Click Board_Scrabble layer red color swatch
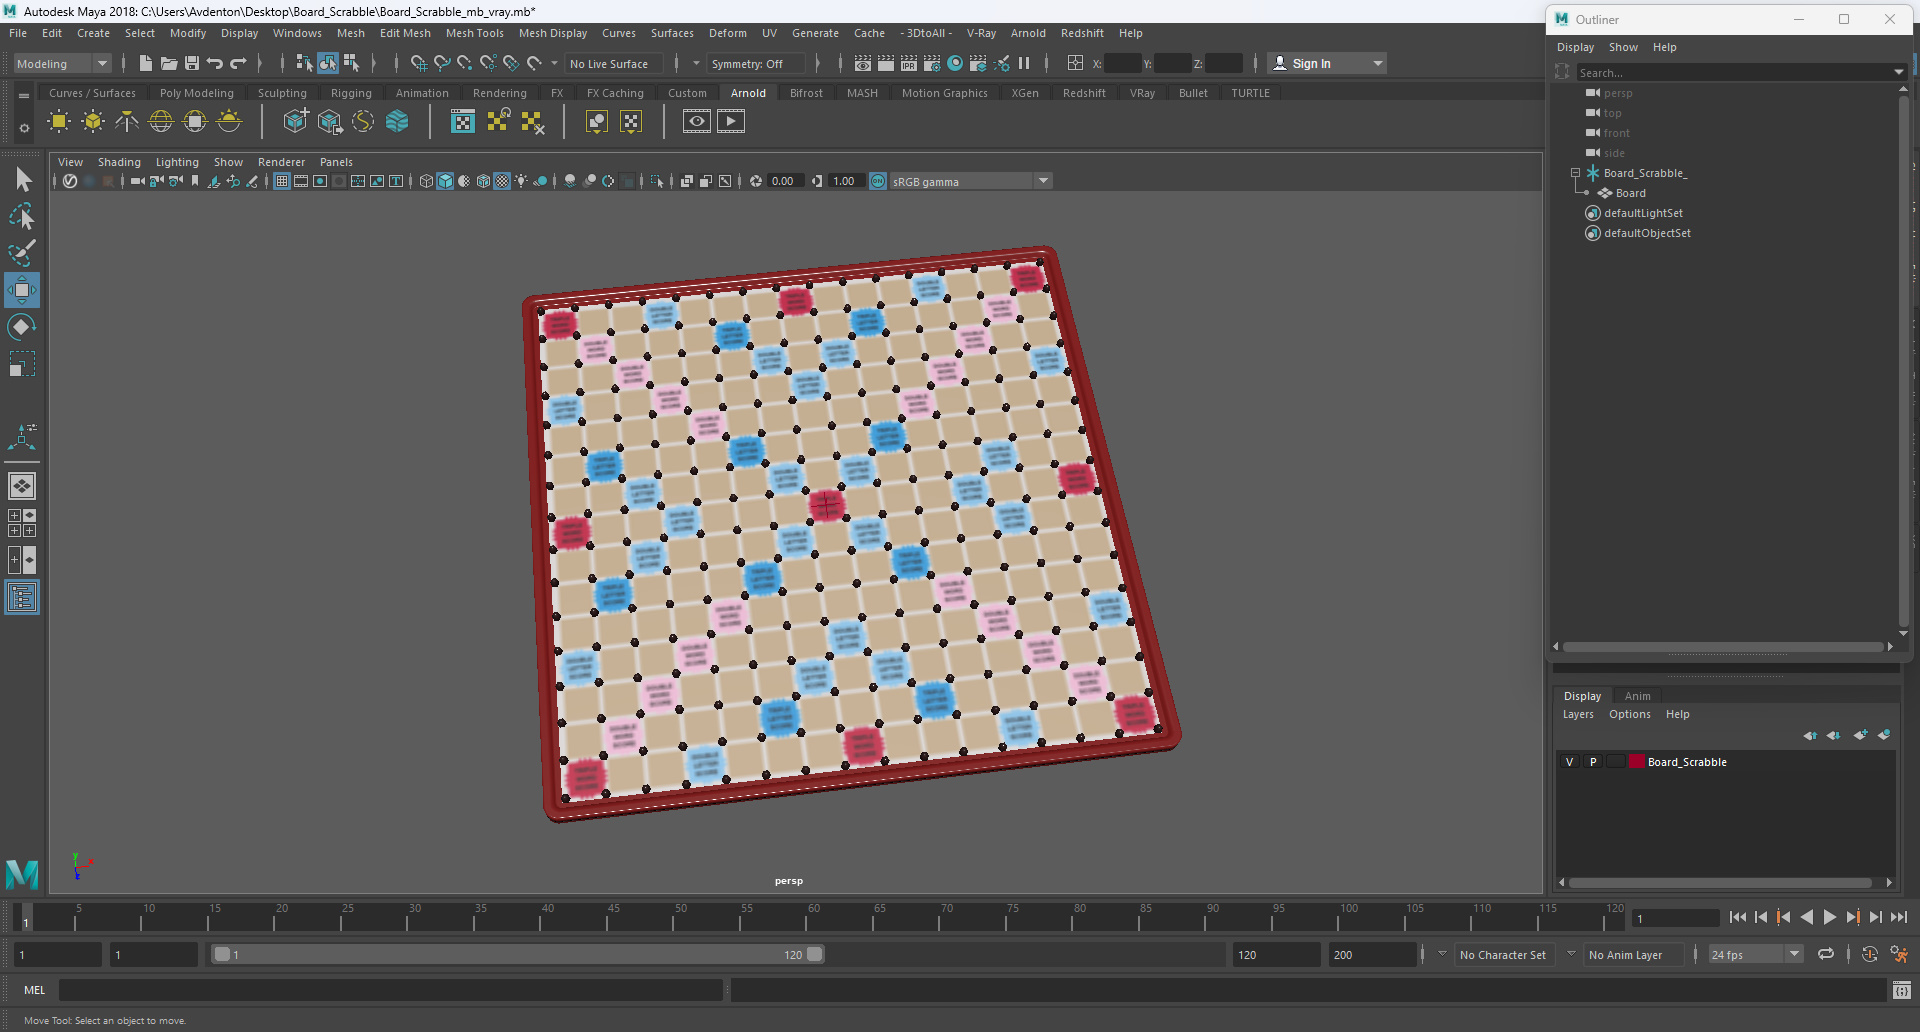Viewport: 1920px width, 1032px height. 1637,762
